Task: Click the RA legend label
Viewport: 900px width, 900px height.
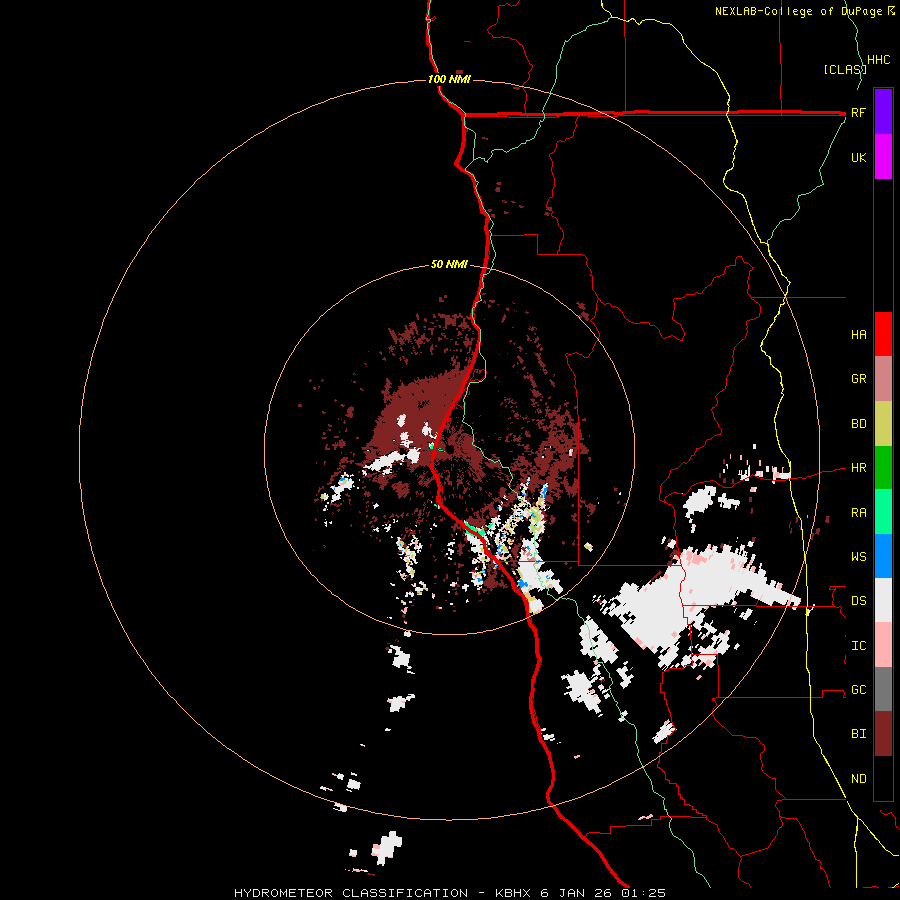Action: pyautogui.click(x=858, y=513)
